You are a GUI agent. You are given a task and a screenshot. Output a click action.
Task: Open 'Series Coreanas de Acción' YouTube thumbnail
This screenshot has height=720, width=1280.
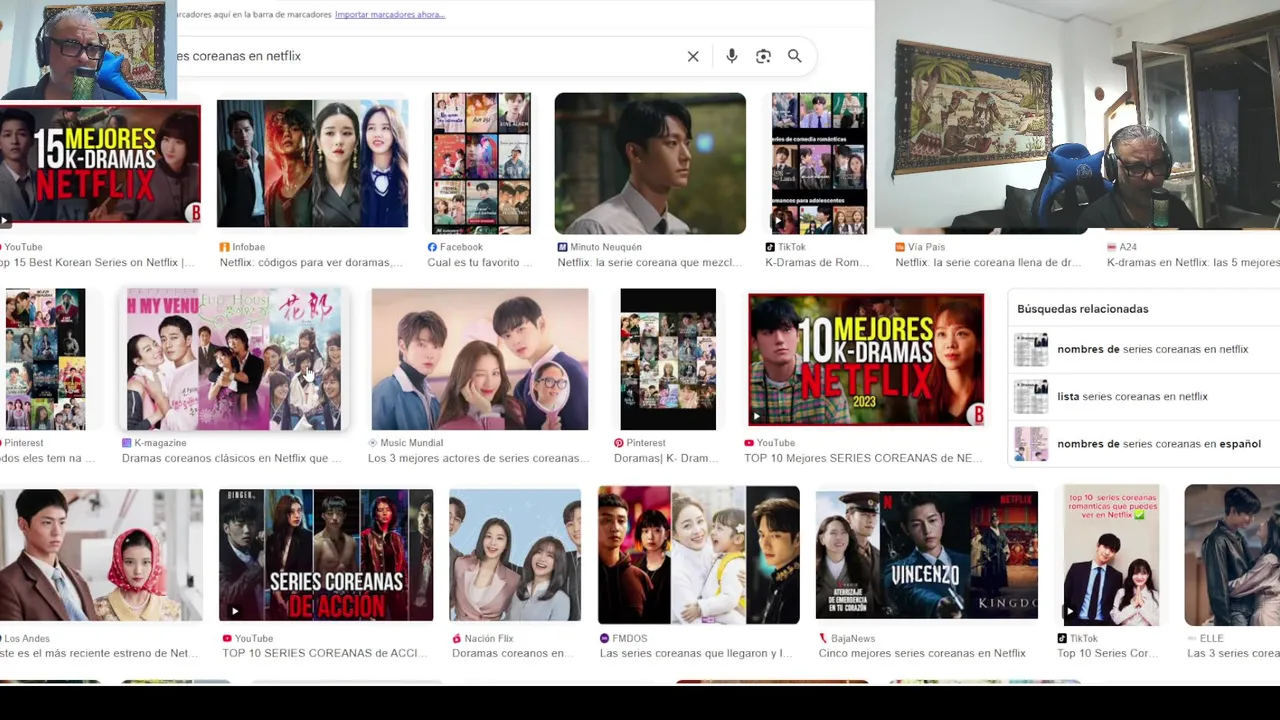click(326, 555)
